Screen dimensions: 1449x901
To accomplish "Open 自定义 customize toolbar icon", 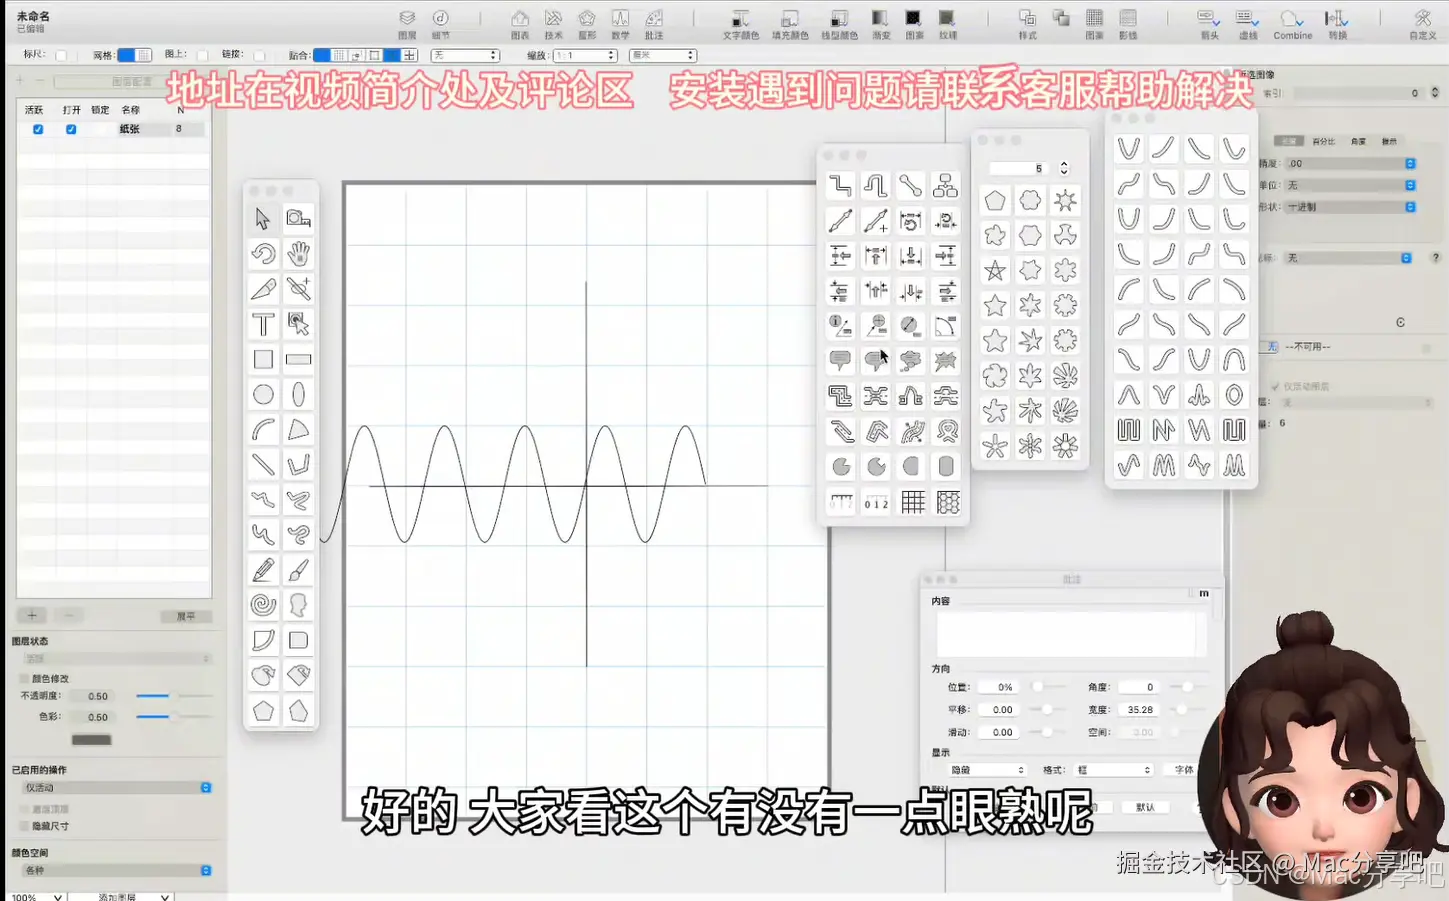I will point(1422,24).
